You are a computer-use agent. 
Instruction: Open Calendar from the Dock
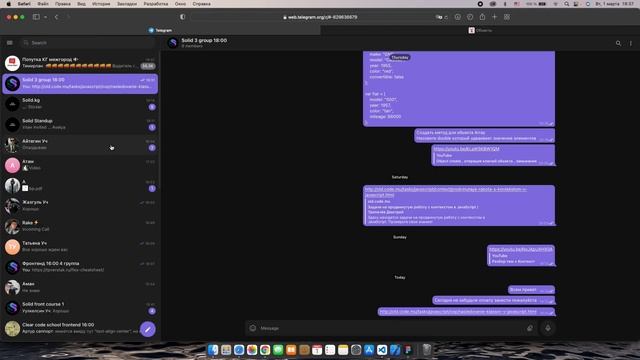[317, 350]
